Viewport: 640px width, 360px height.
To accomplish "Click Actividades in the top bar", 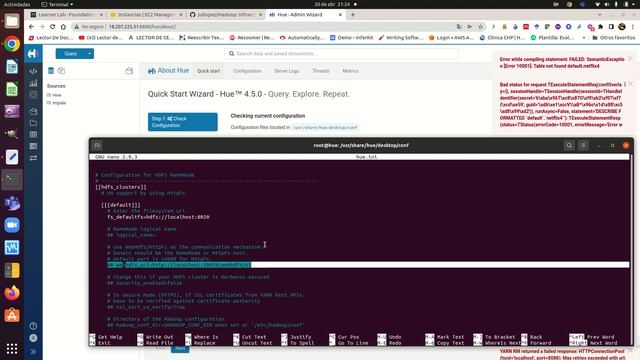I will click(x=17, y=4).
